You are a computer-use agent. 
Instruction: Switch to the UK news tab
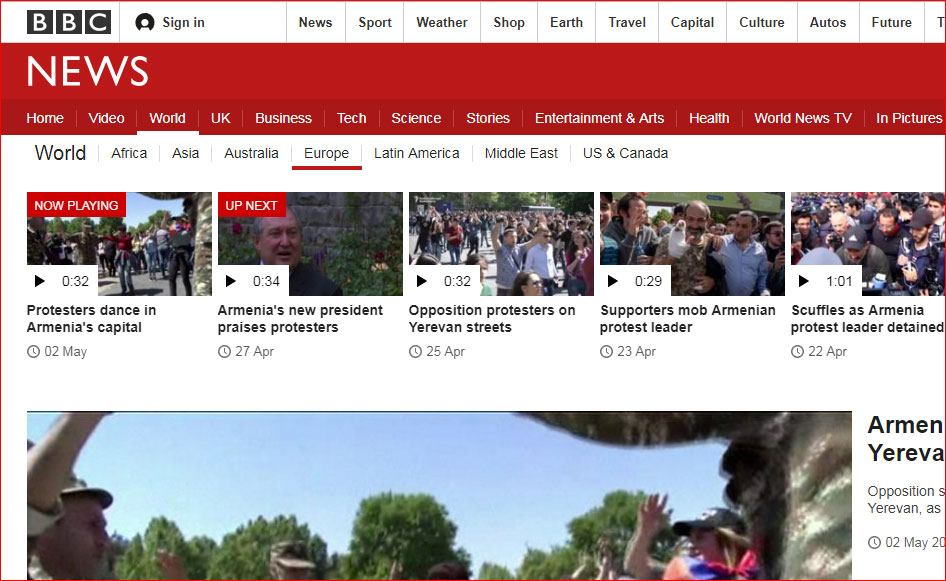click(221, 118)
